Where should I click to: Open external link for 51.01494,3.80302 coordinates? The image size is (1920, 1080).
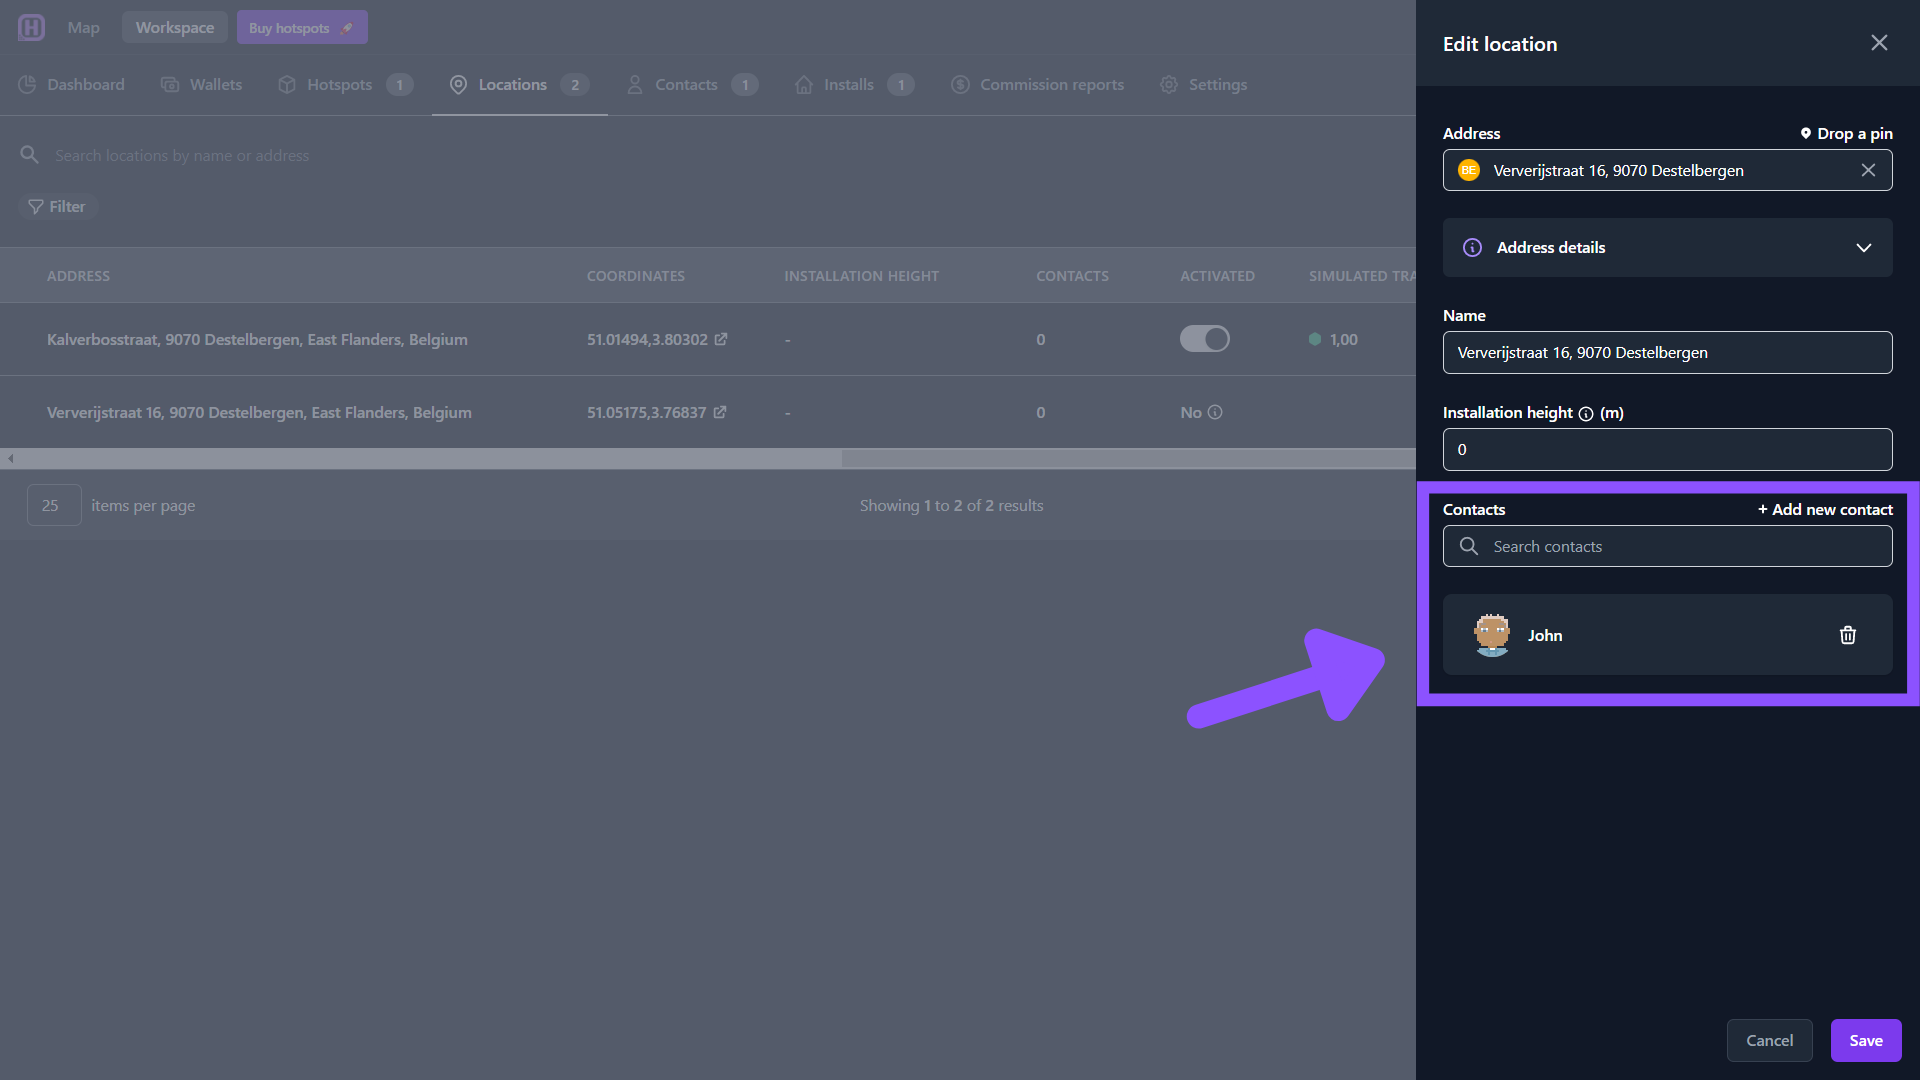721,339
